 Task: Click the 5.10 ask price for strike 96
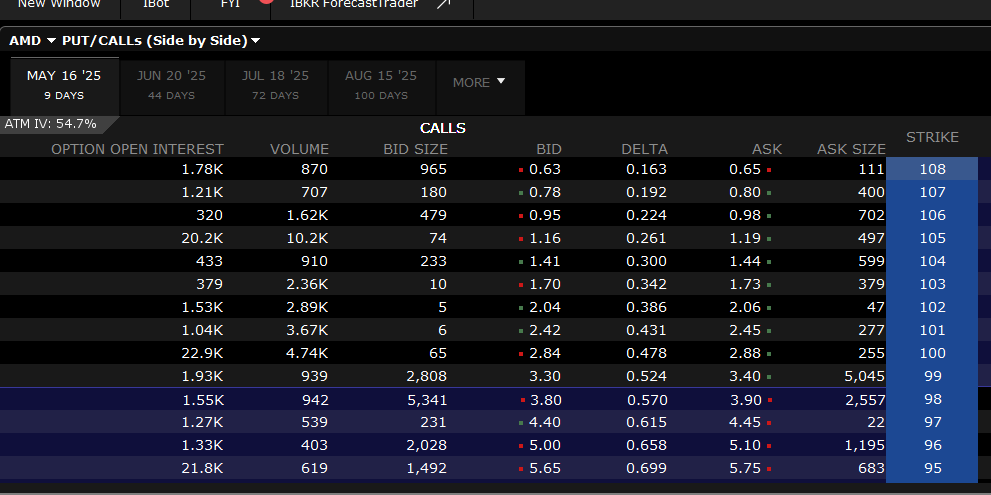pyautogui.click(x=745, y=445)
